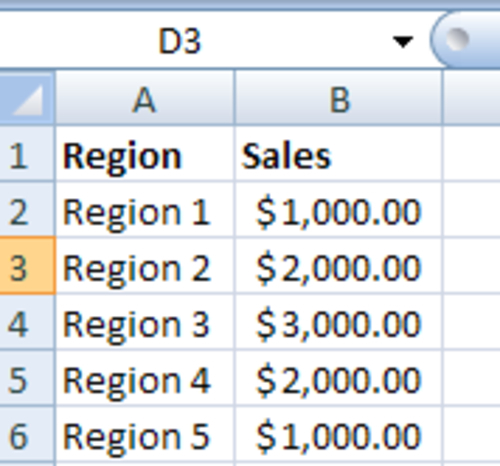Select column A header
The width and height of the screenshot is (500, 466).
point(145,99)
